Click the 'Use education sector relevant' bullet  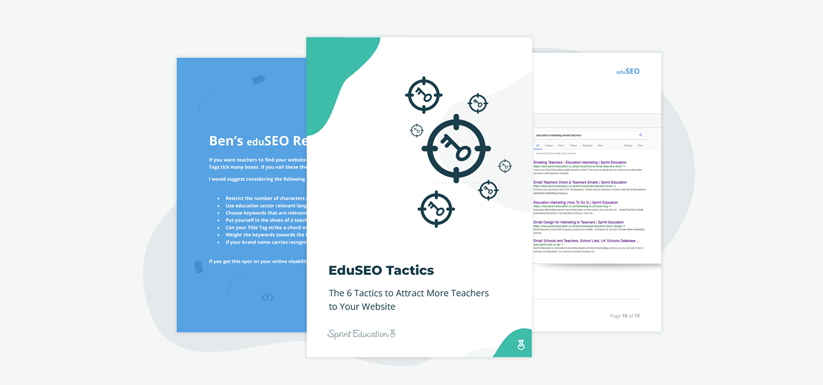pyautogui.click(x=266, y=206)
